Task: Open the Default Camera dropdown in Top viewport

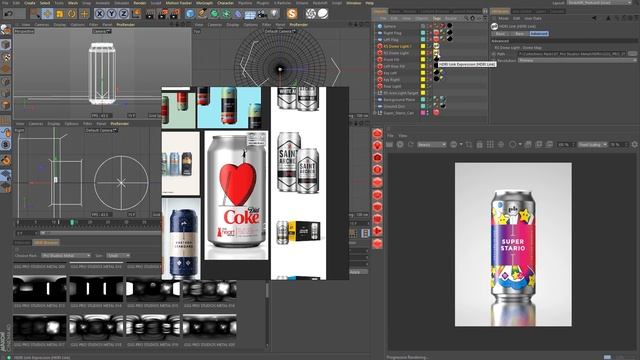Action: [280, 31]
